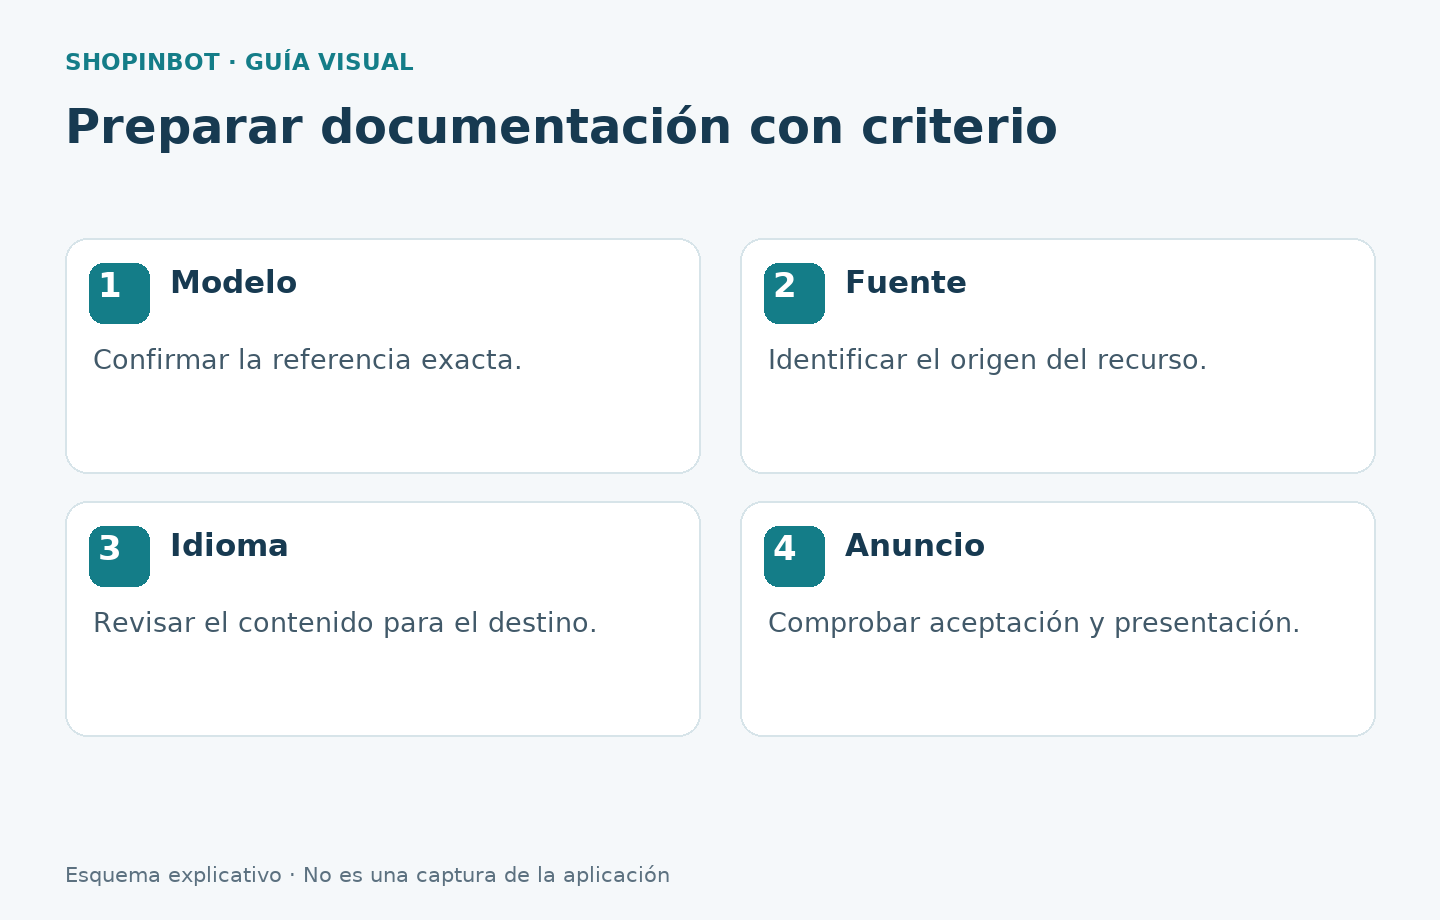The image size is (1440, 920).
Task: Select the number 4 badge beside Anuncio
Action: click(794, 556)
